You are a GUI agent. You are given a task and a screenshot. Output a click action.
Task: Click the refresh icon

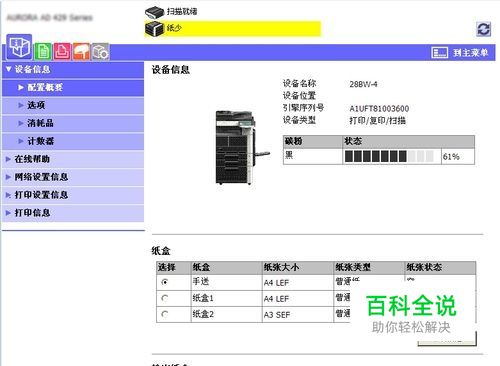pos(483,29)
